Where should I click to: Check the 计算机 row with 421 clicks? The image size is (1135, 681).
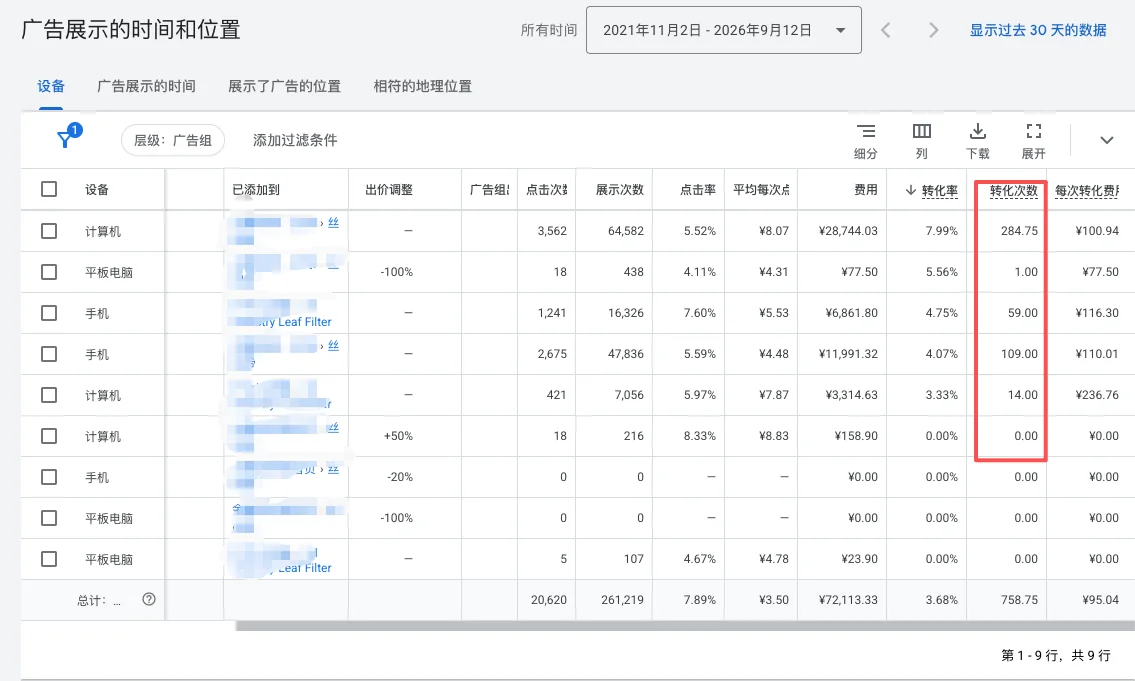(x=48, y=395)
